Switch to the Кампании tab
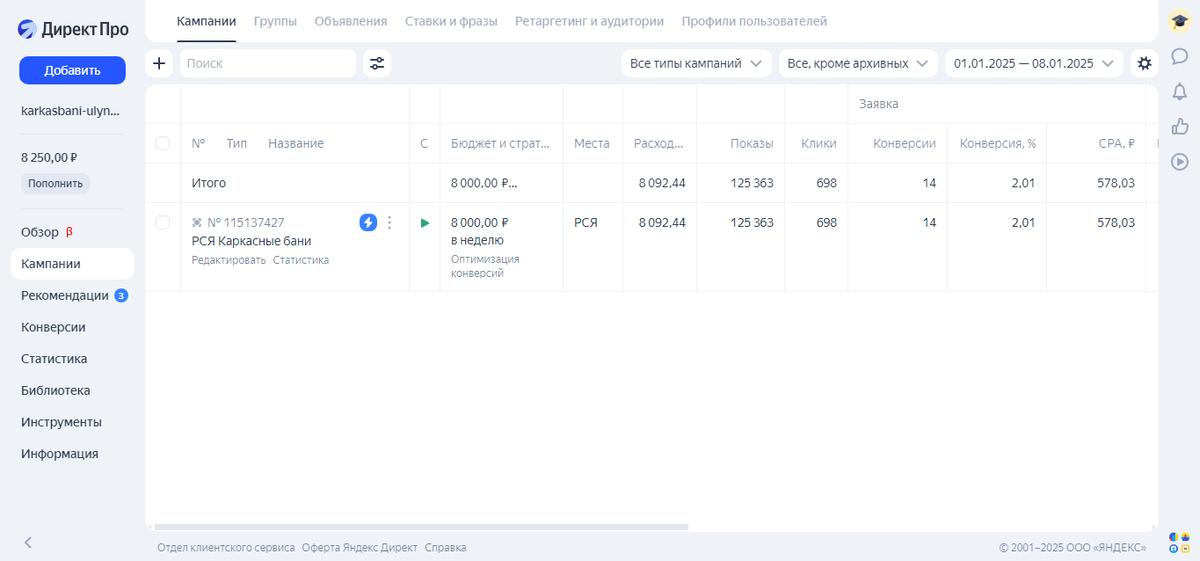Screen dimensions: 1200x561 (206, 21)
